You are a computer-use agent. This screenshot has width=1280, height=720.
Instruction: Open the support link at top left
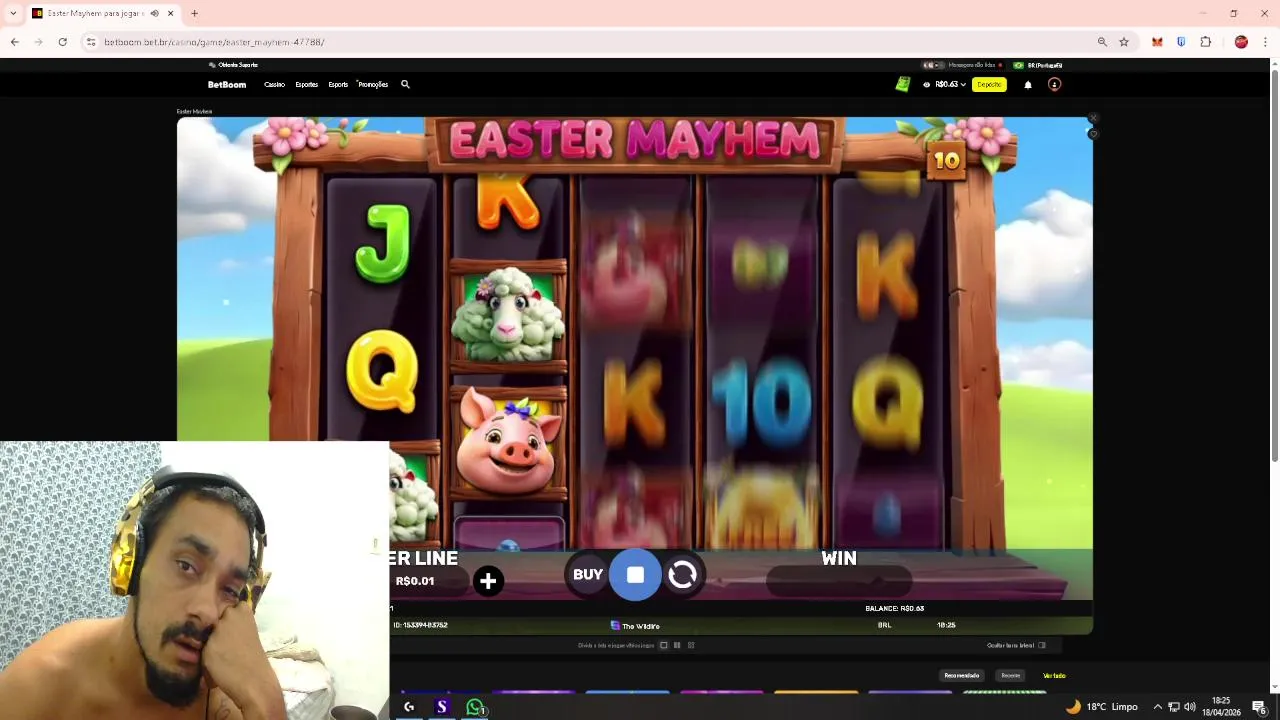click(233, 65)
